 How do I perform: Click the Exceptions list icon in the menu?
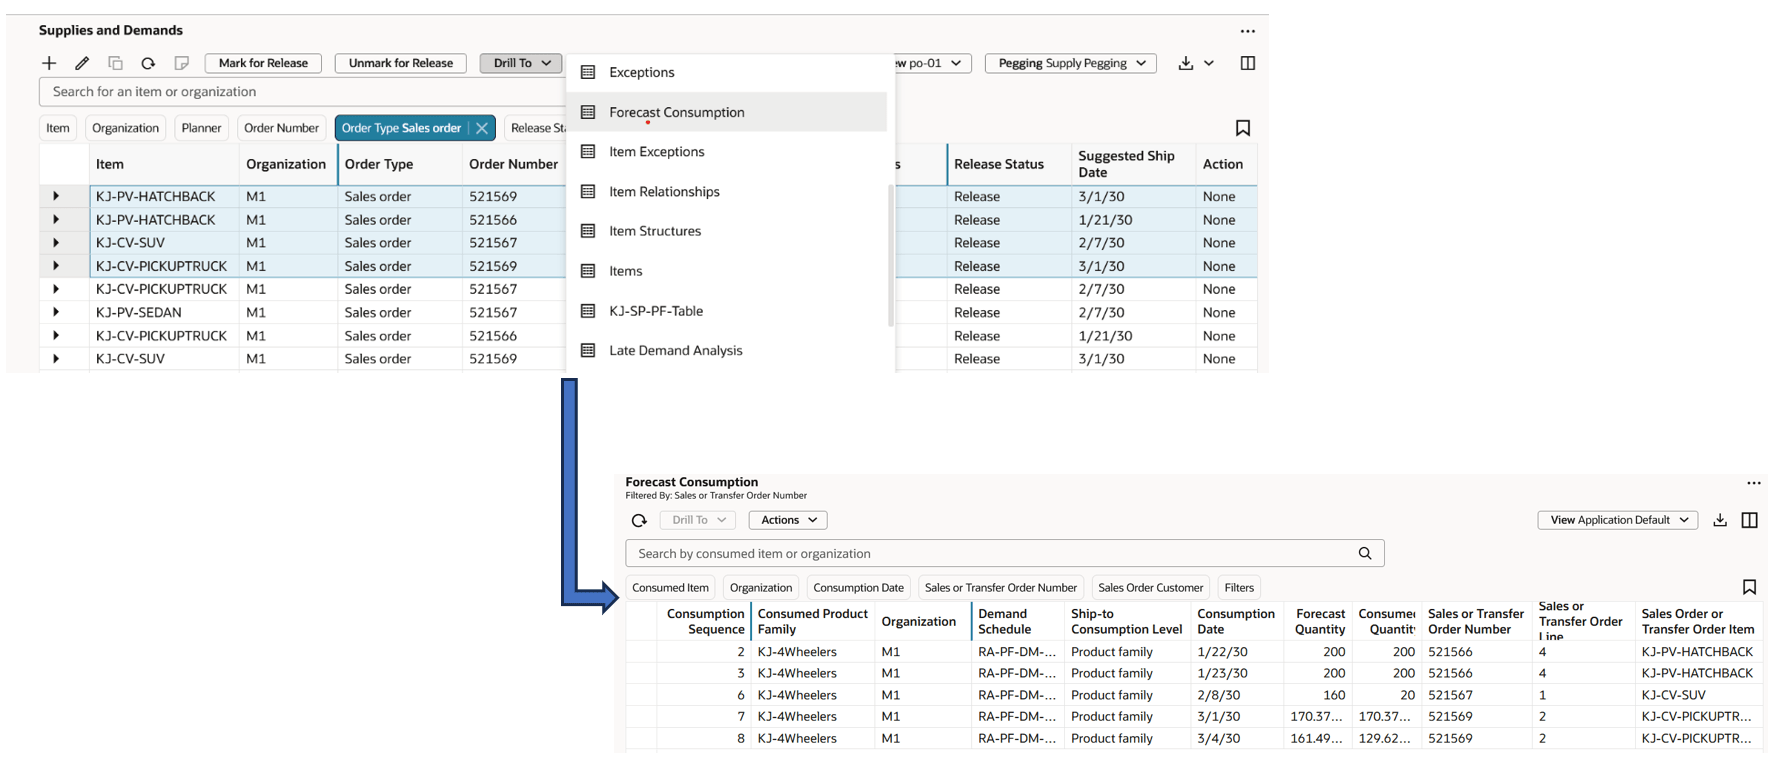coord(588,72)
